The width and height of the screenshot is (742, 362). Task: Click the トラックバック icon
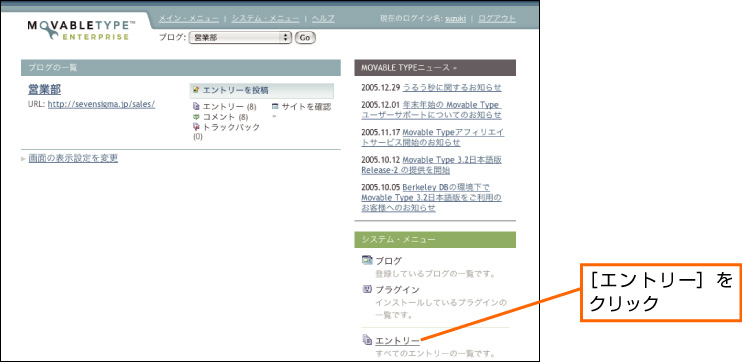(x=196, y=127)
